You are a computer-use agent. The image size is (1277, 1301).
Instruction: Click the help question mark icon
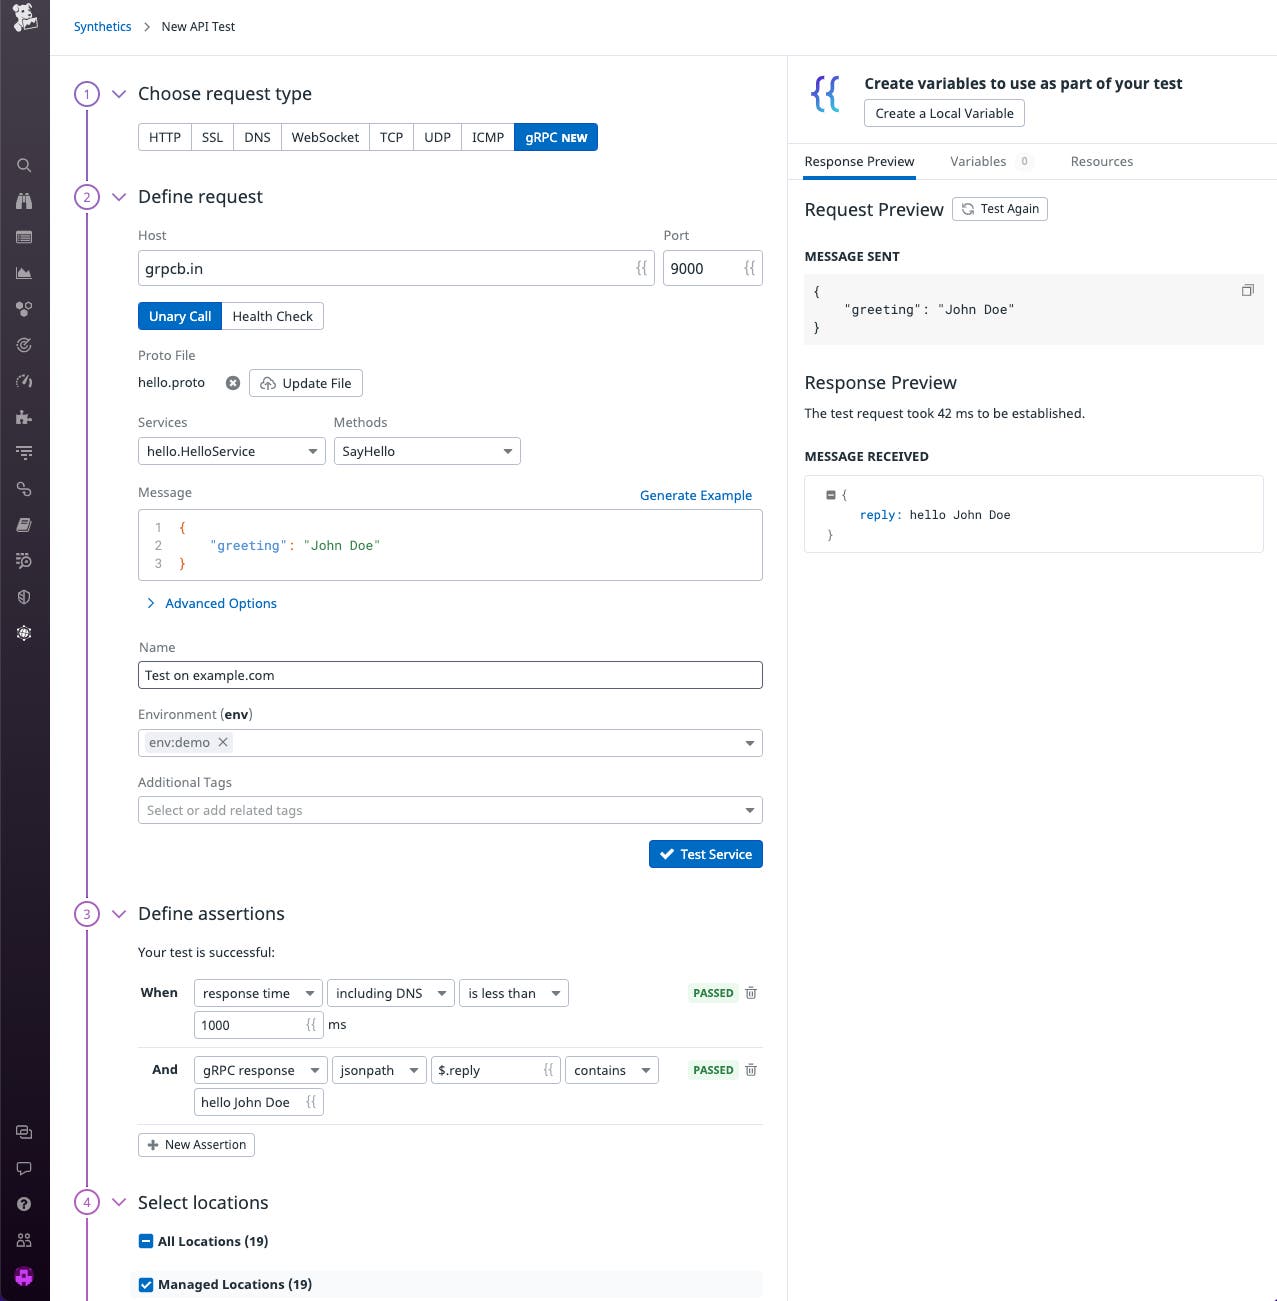24,1204
